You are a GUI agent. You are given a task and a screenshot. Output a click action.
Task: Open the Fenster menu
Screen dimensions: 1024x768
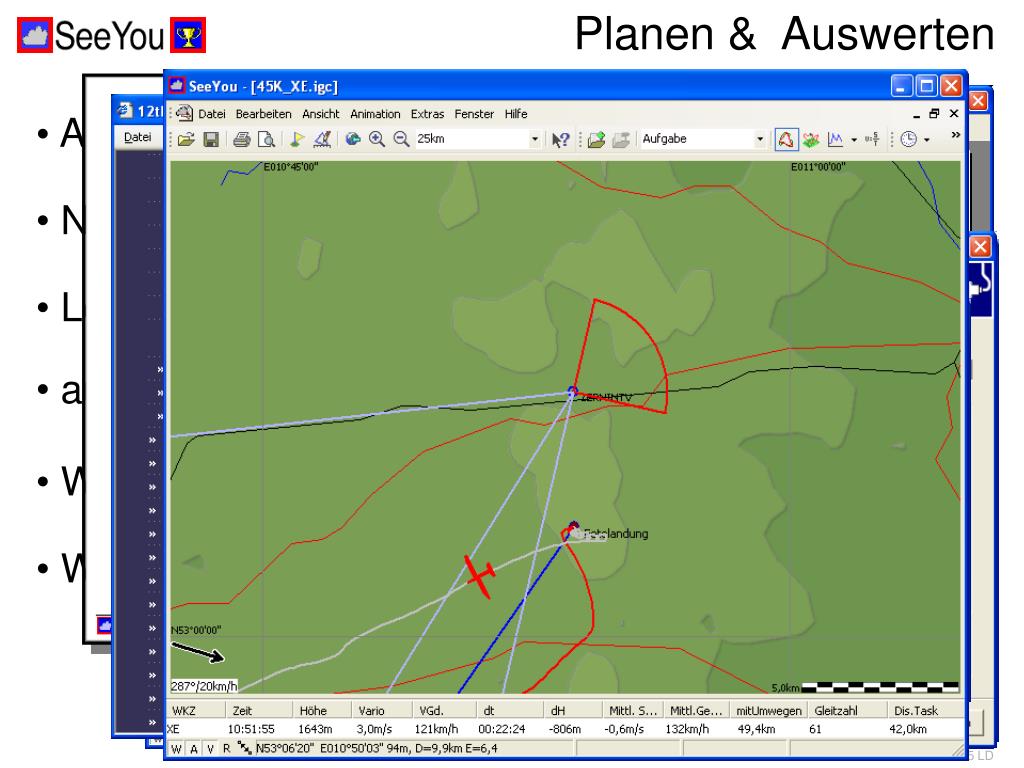474,114
